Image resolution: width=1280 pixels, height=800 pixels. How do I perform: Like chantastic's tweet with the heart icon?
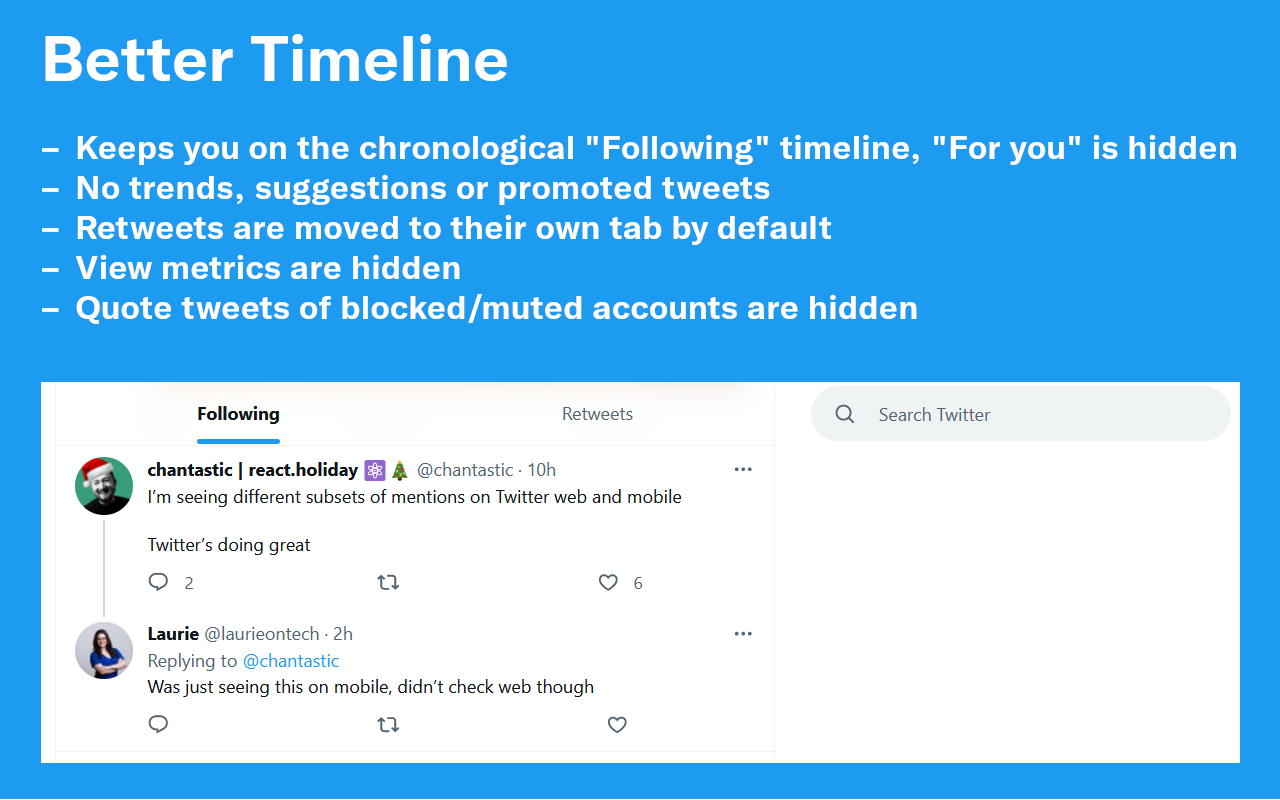click(x=608, y=582)
